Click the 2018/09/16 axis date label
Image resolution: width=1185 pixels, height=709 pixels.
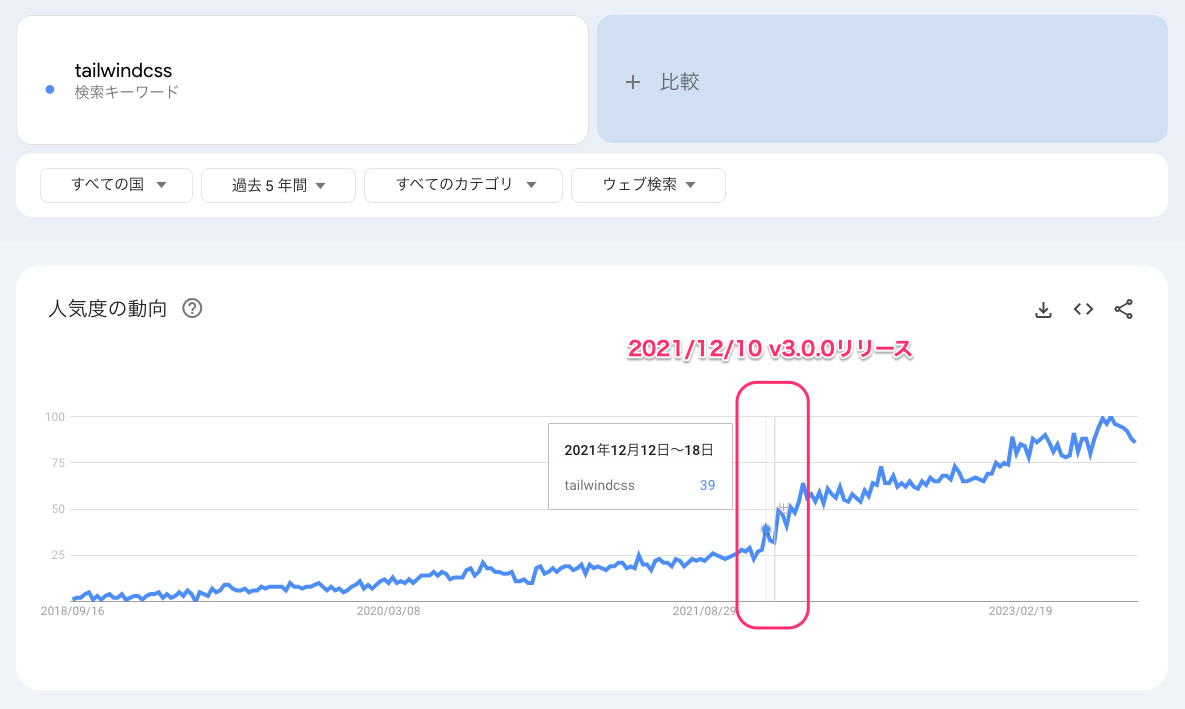coord(73,611)
